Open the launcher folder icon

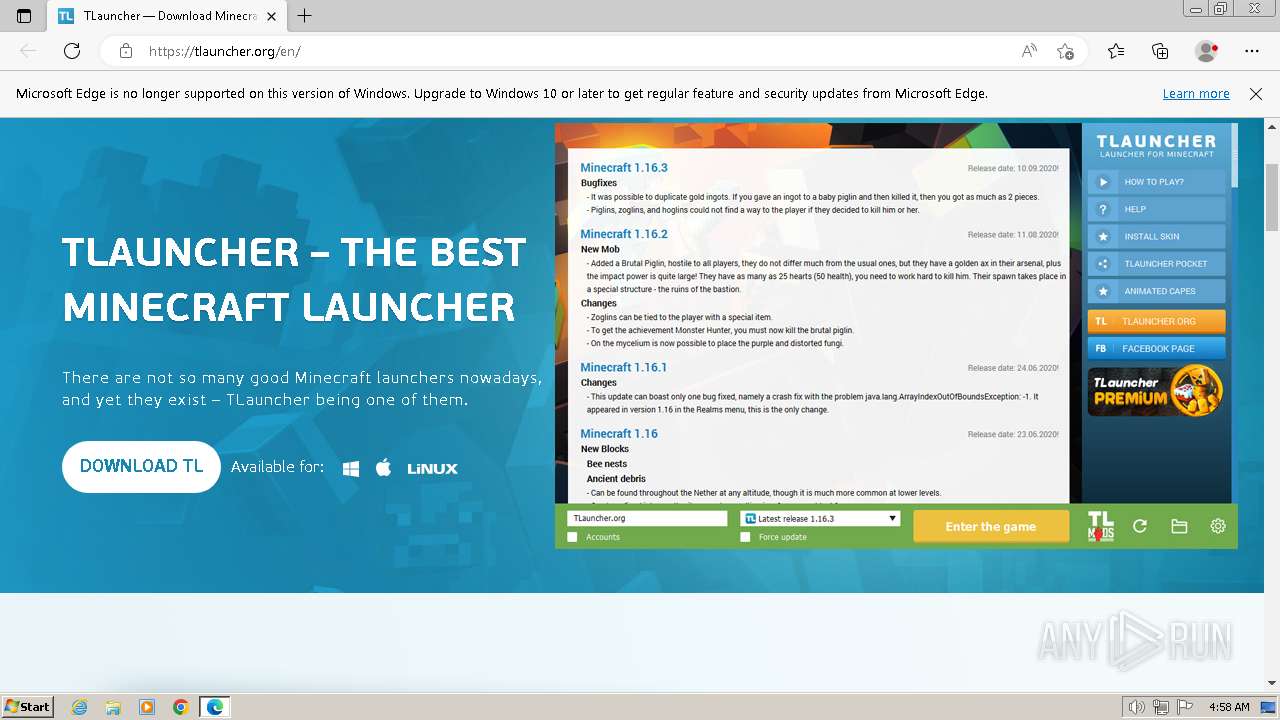pyautogui.click(x=1179, y=526)
